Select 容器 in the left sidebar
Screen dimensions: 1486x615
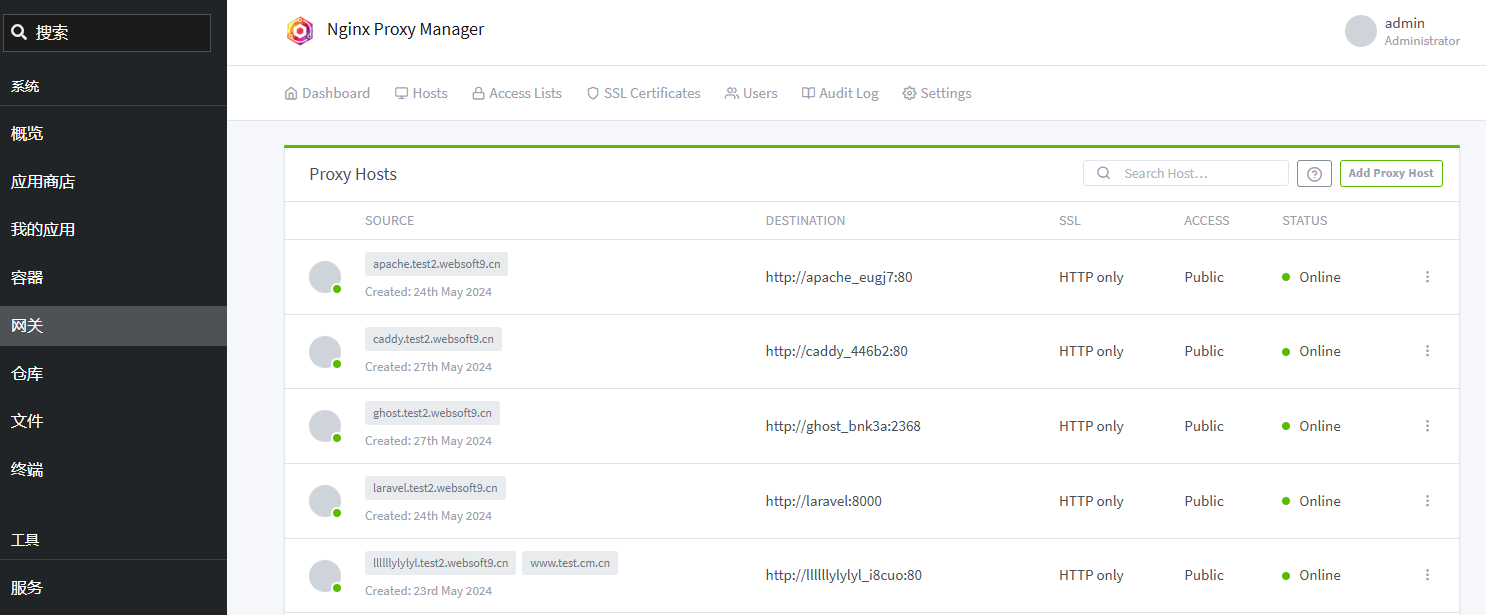click(27, 278)
